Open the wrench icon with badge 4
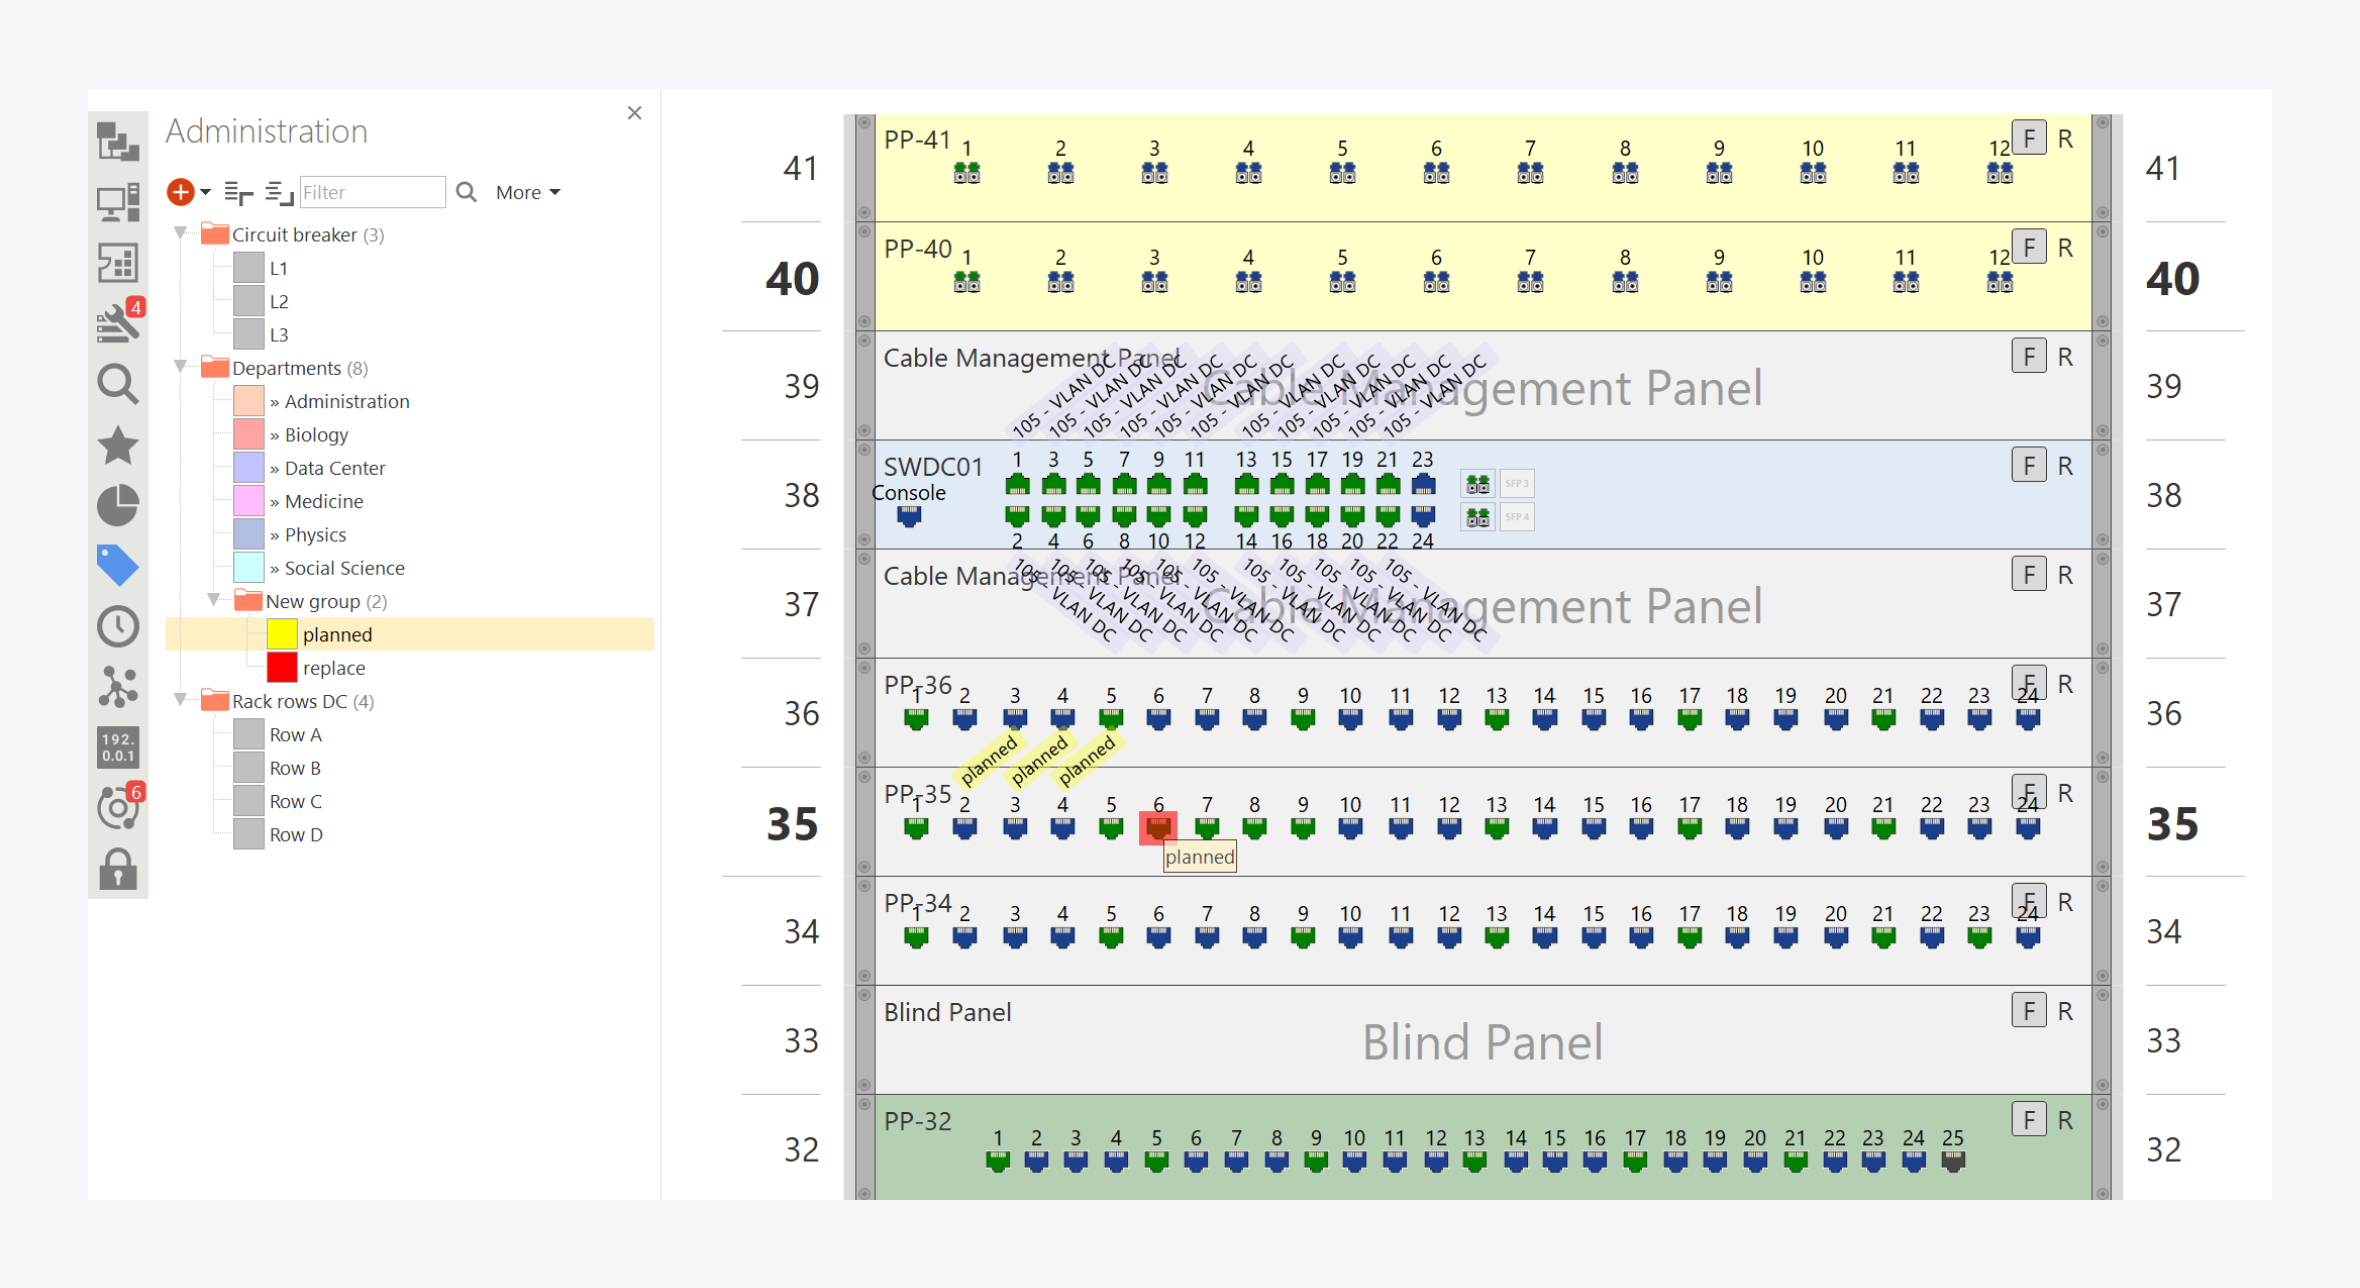 coord(118,323)
